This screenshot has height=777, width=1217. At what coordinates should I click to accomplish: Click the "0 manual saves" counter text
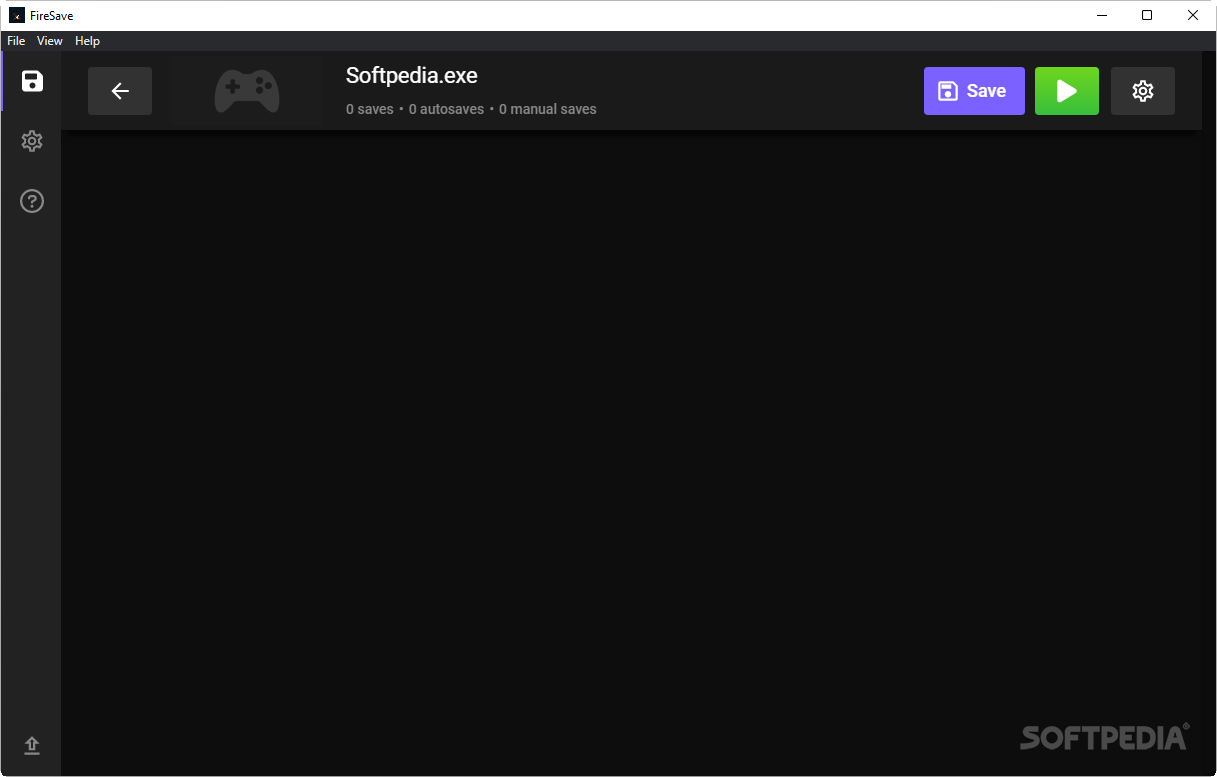coord(548,109)
